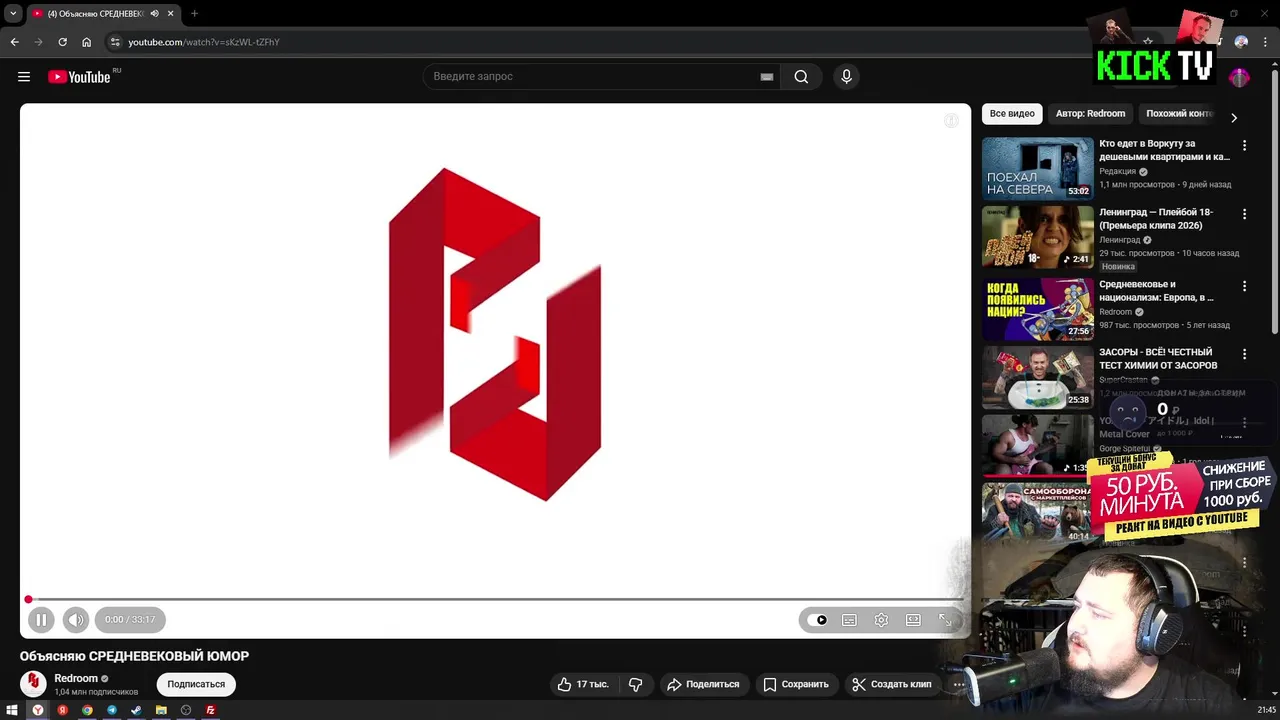Go to YouTube home via logo
The height and width of the screenshot is (720, 1280).
(x=79, y=77)
